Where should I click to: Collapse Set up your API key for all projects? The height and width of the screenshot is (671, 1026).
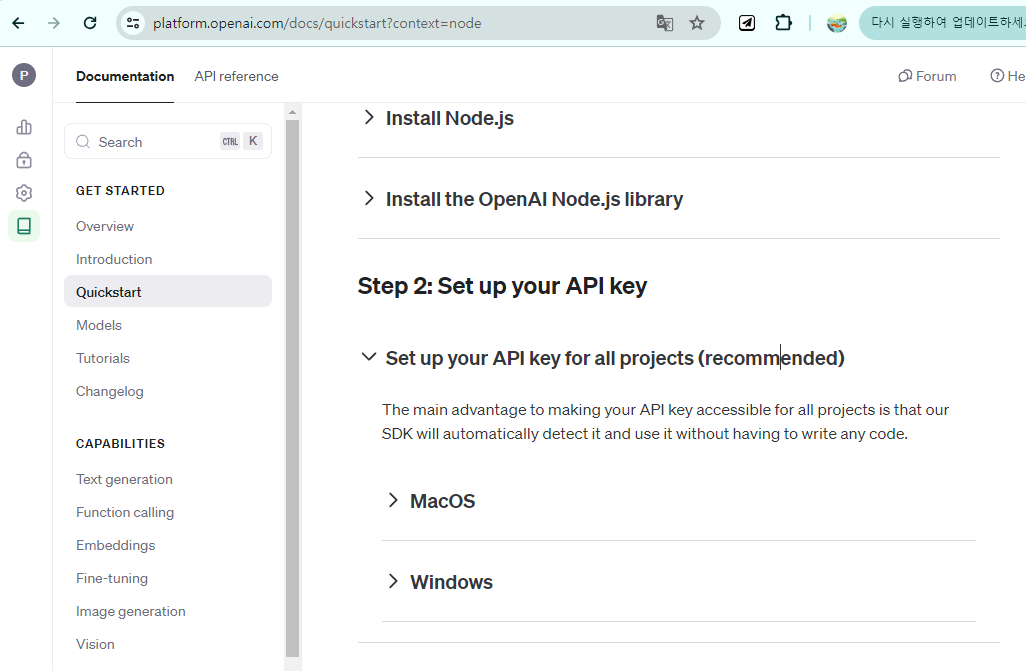click(x=369, y=357)
